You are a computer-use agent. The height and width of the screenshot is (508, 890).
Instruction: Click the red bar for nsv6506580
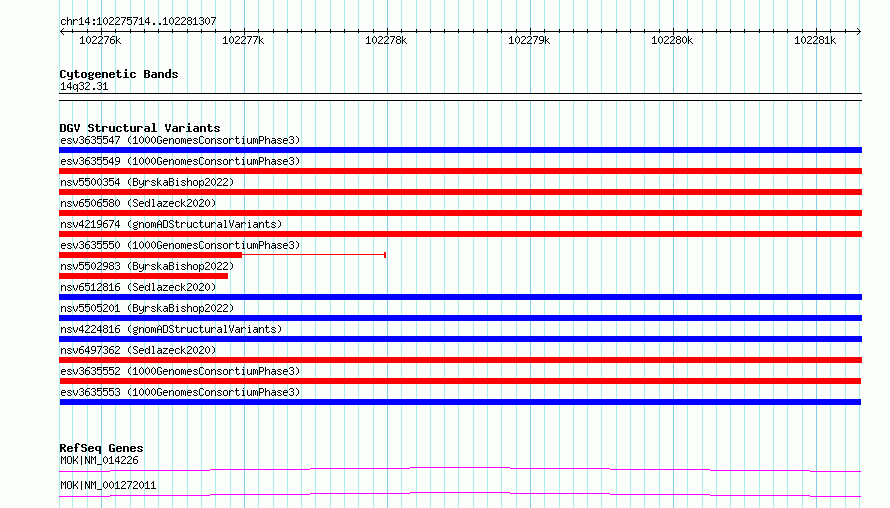[x=460, y=213]
